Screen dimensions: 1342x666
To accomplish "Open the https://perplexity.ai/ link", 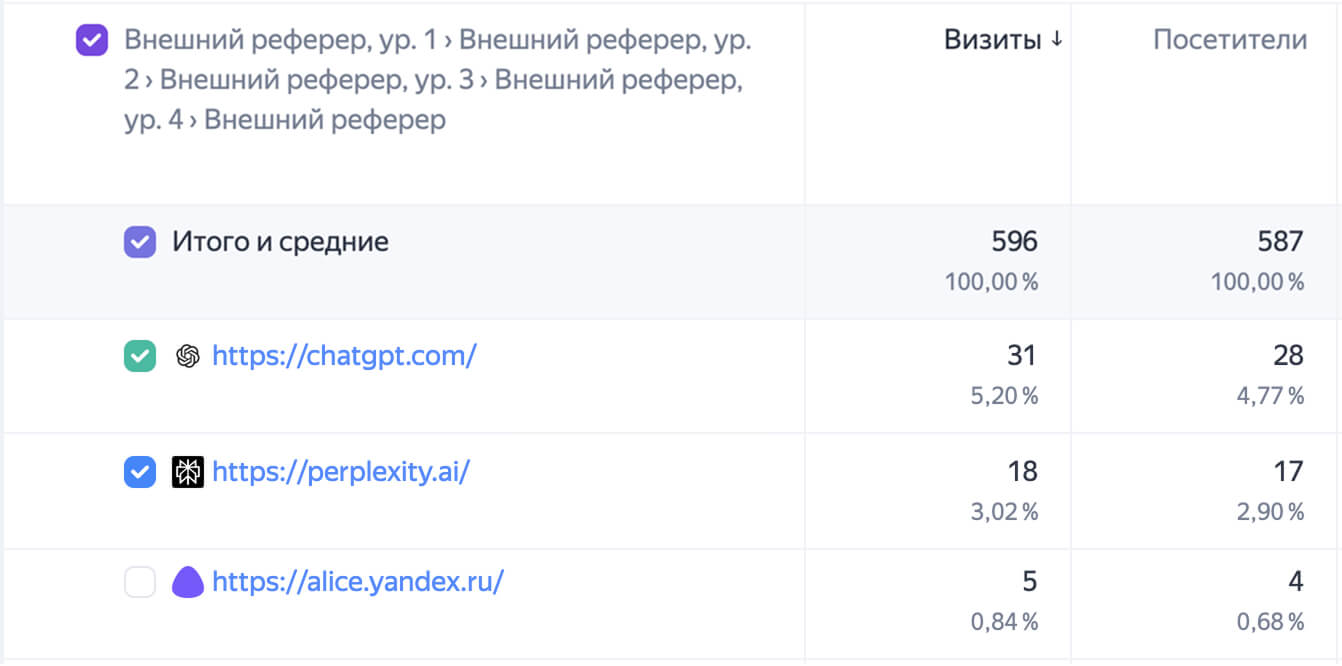I will [x=340, y=471].
